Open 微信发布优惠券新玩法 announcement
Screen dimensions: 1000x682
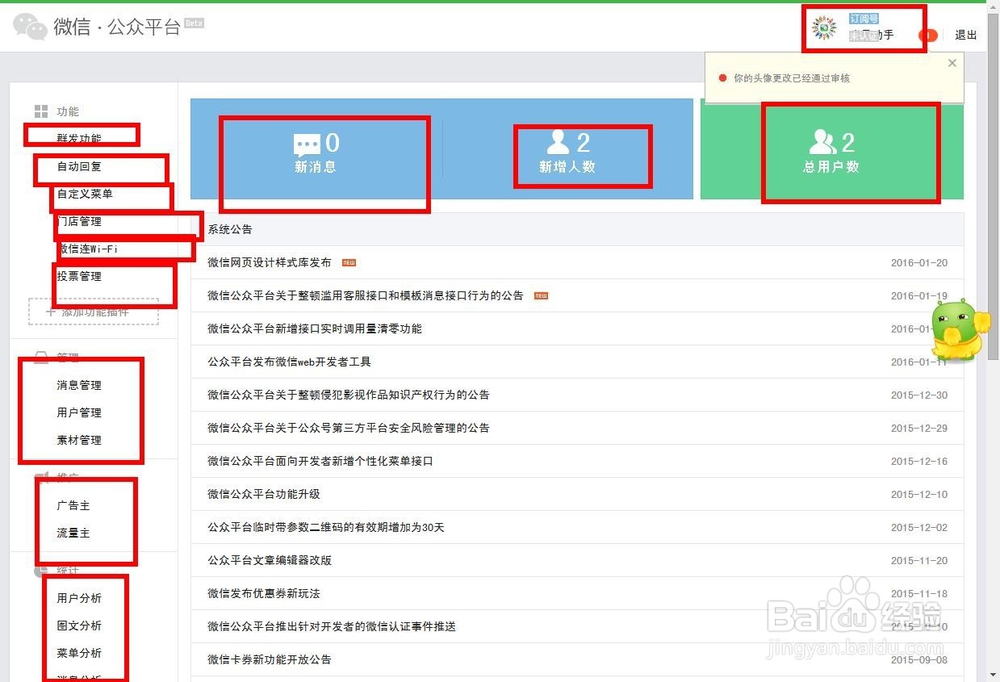(x=263, y=593)
